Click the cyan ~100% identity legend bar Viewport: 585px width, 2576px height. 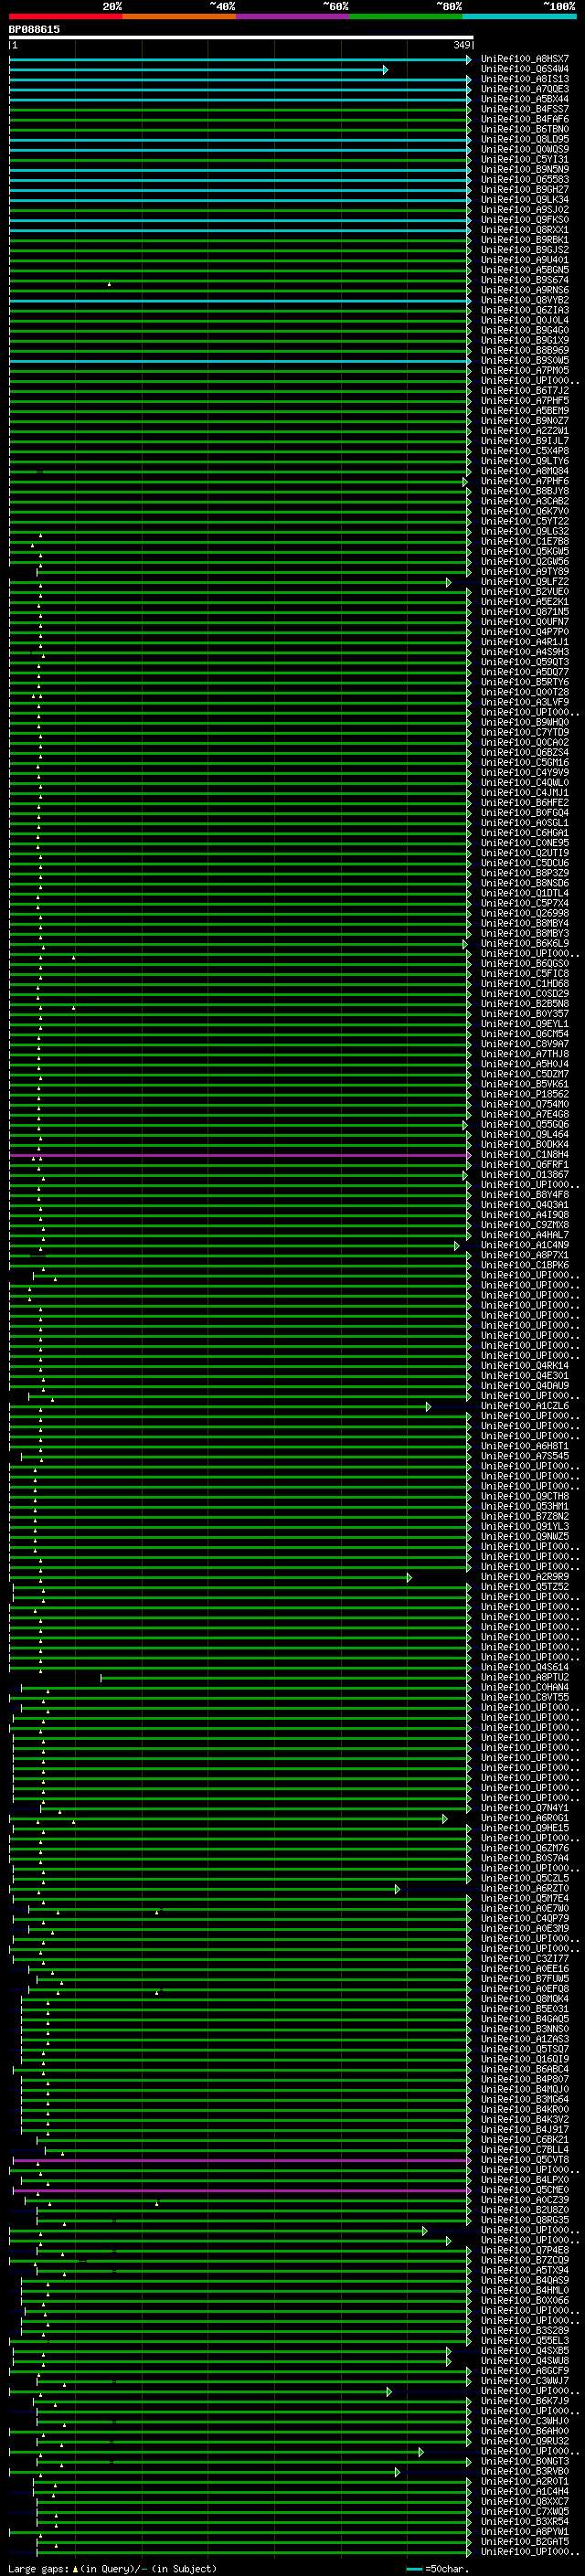pos(519,16)
